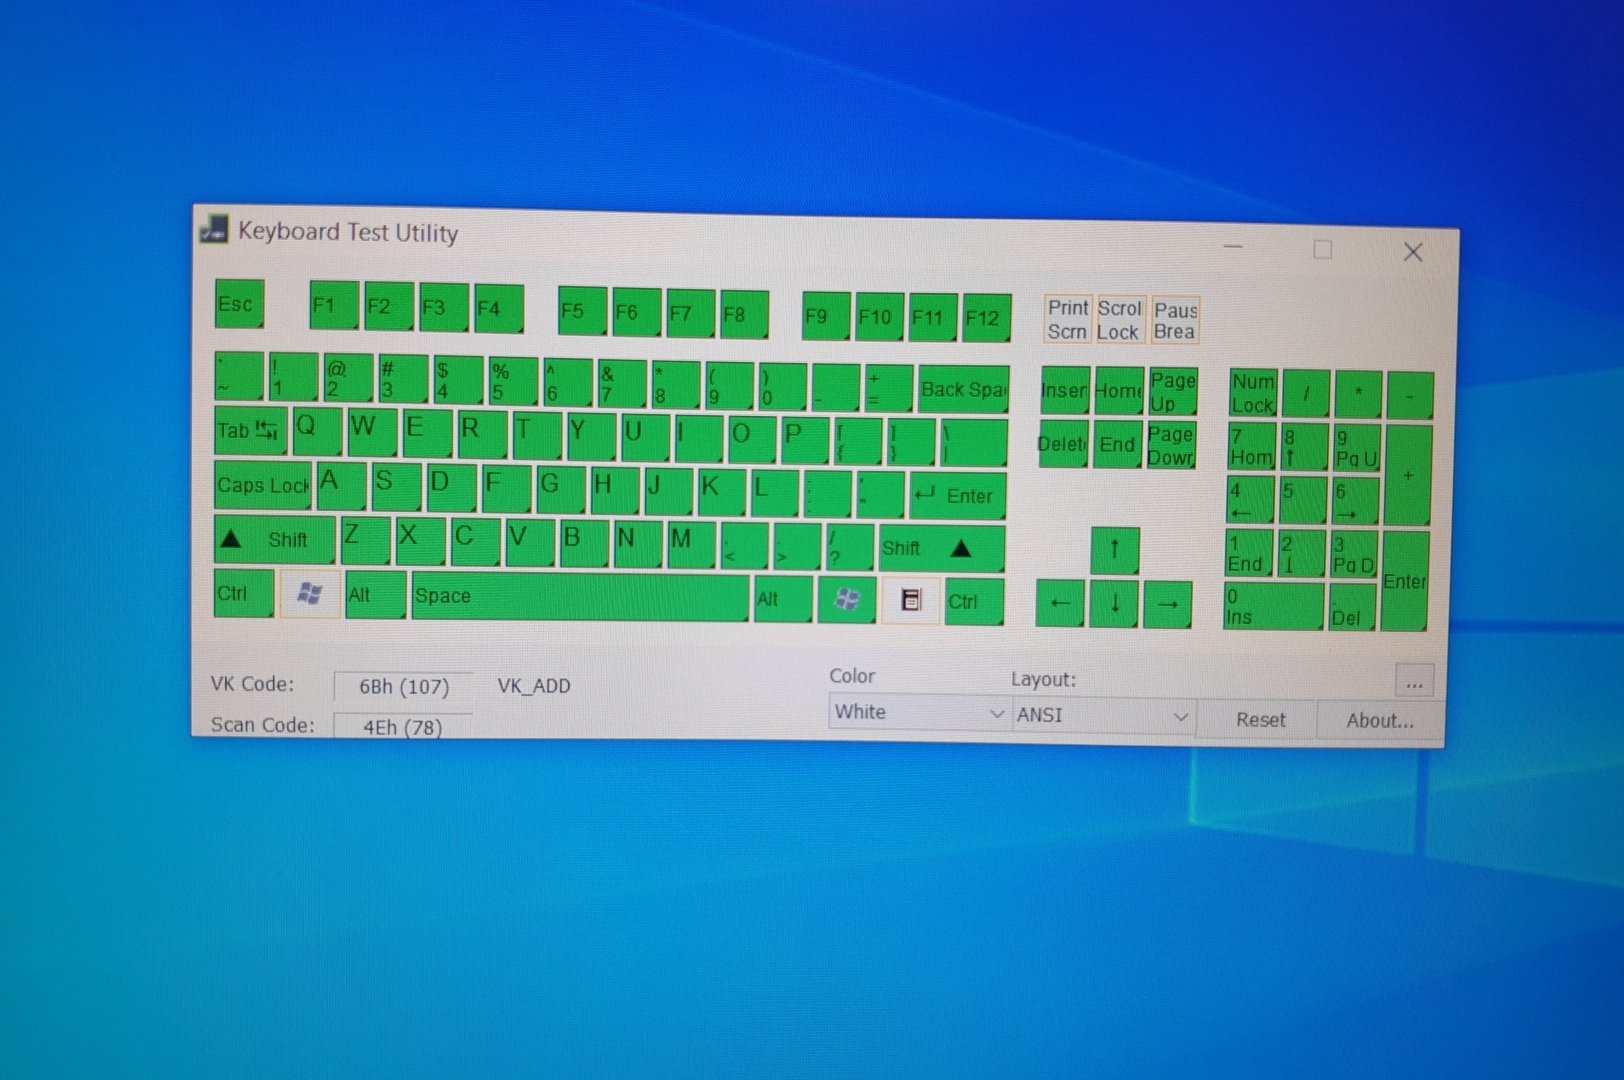Click the Print Scrn key

click(x=1067, y=320)
